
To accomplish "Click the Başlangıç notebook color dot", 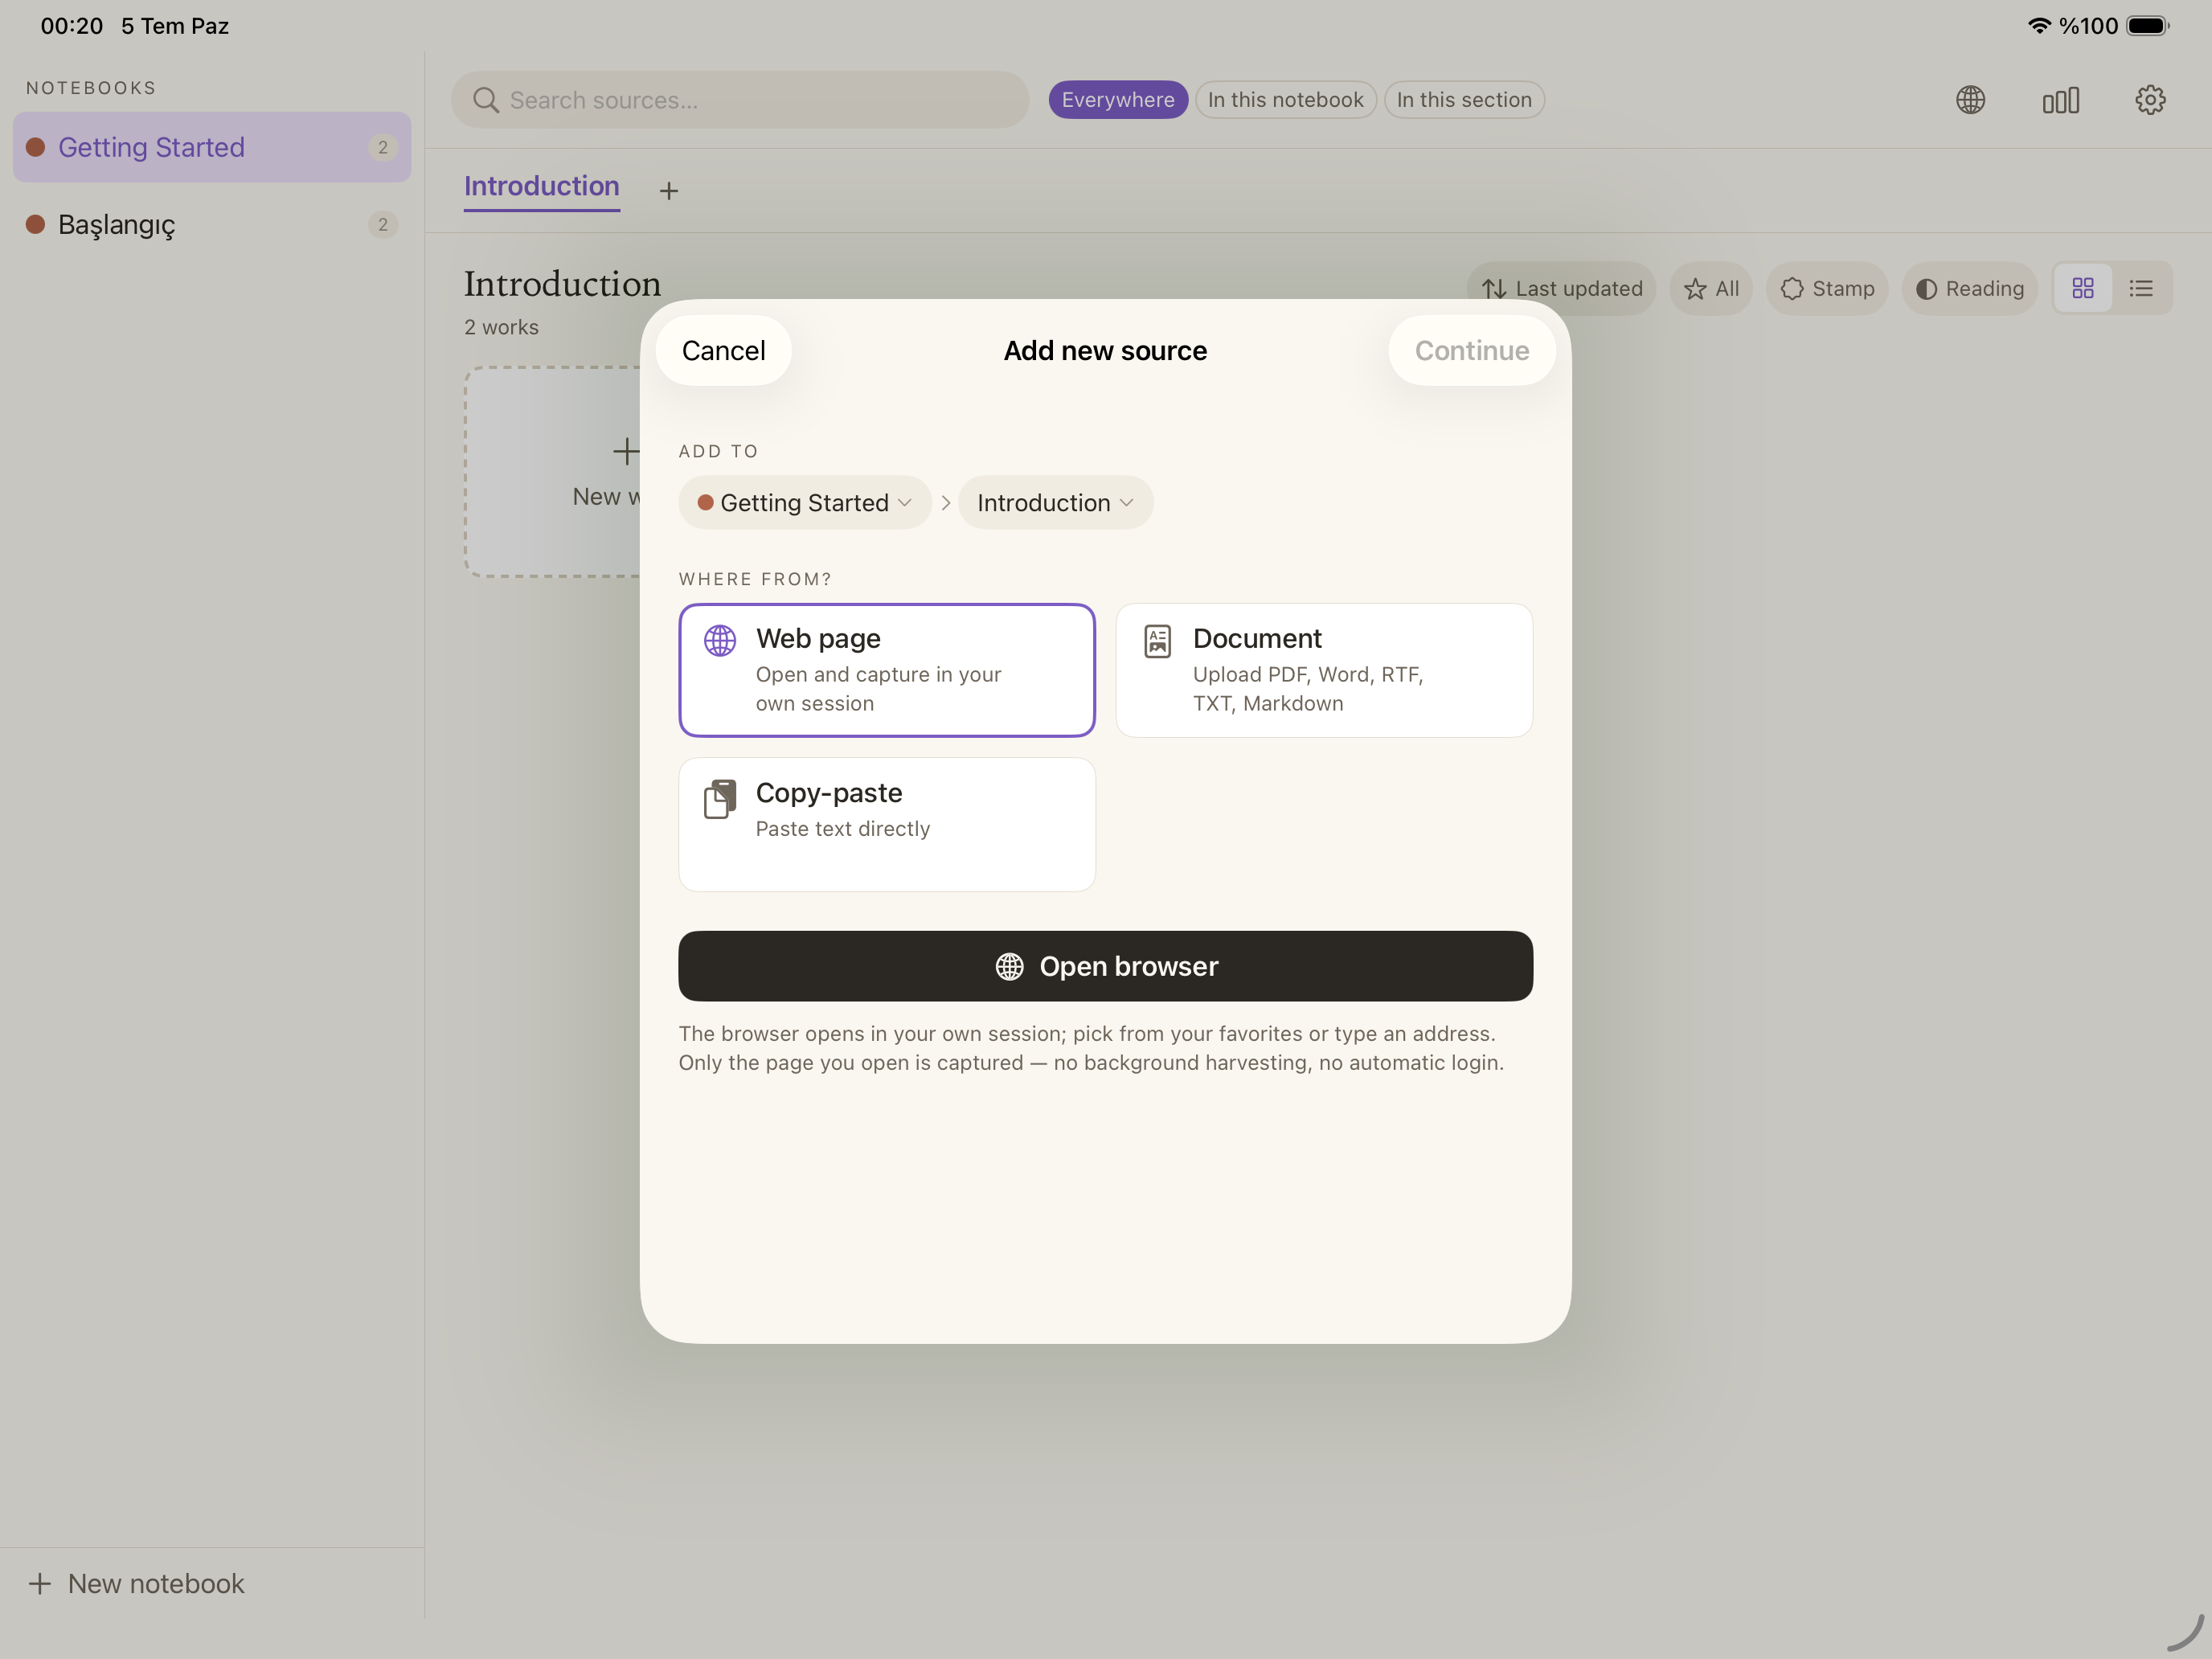I will (x=35, y=224).
